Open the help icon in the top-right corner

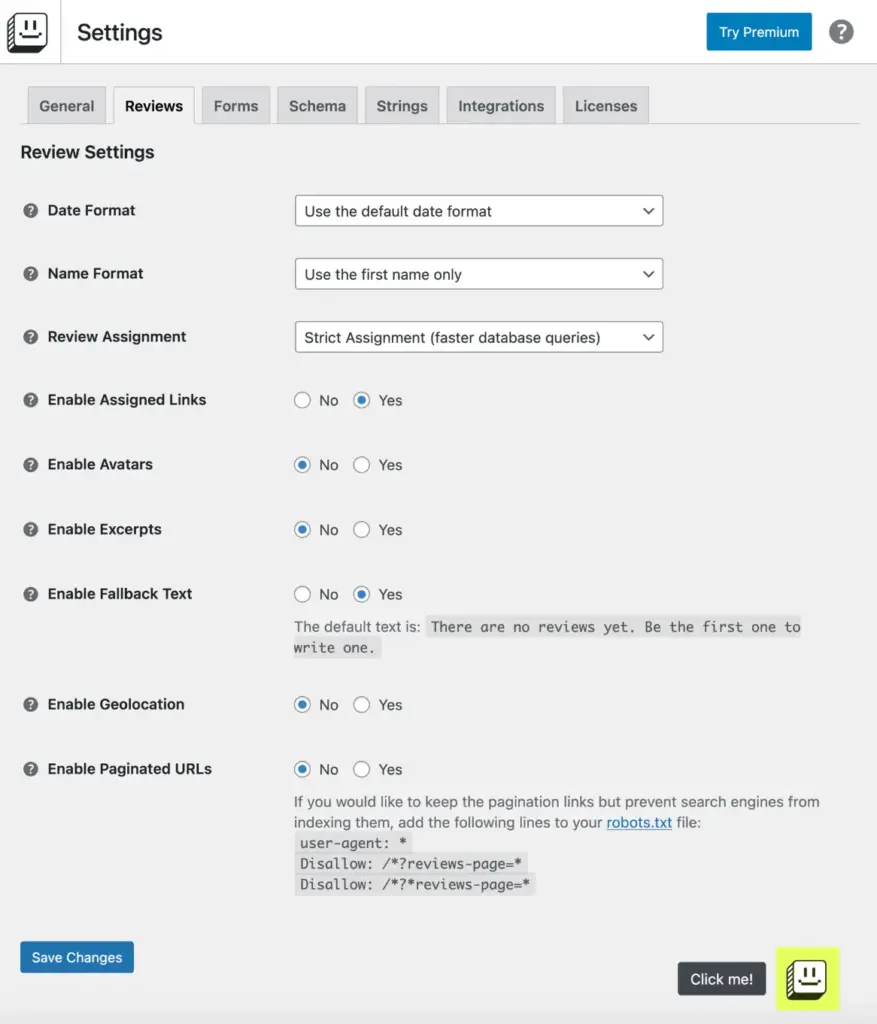pos(841,31)
